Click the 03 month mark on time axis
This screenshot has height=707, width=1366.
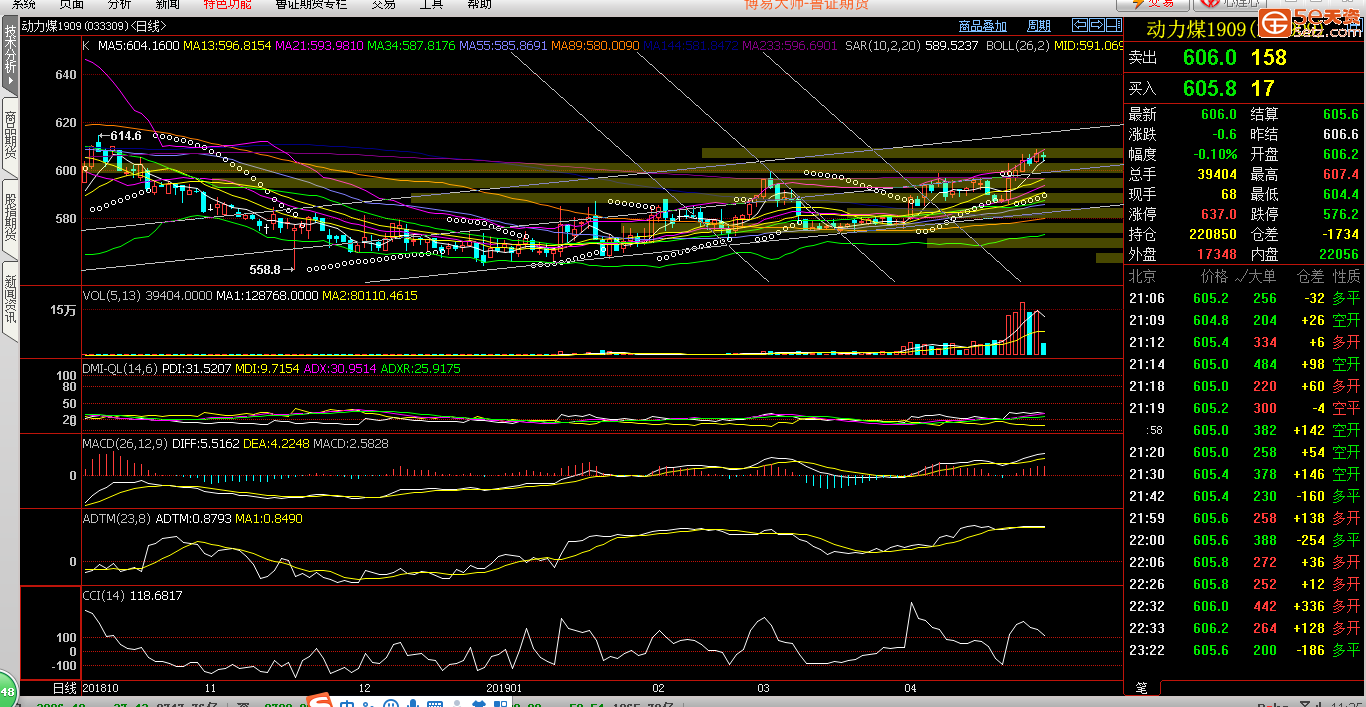763,688
